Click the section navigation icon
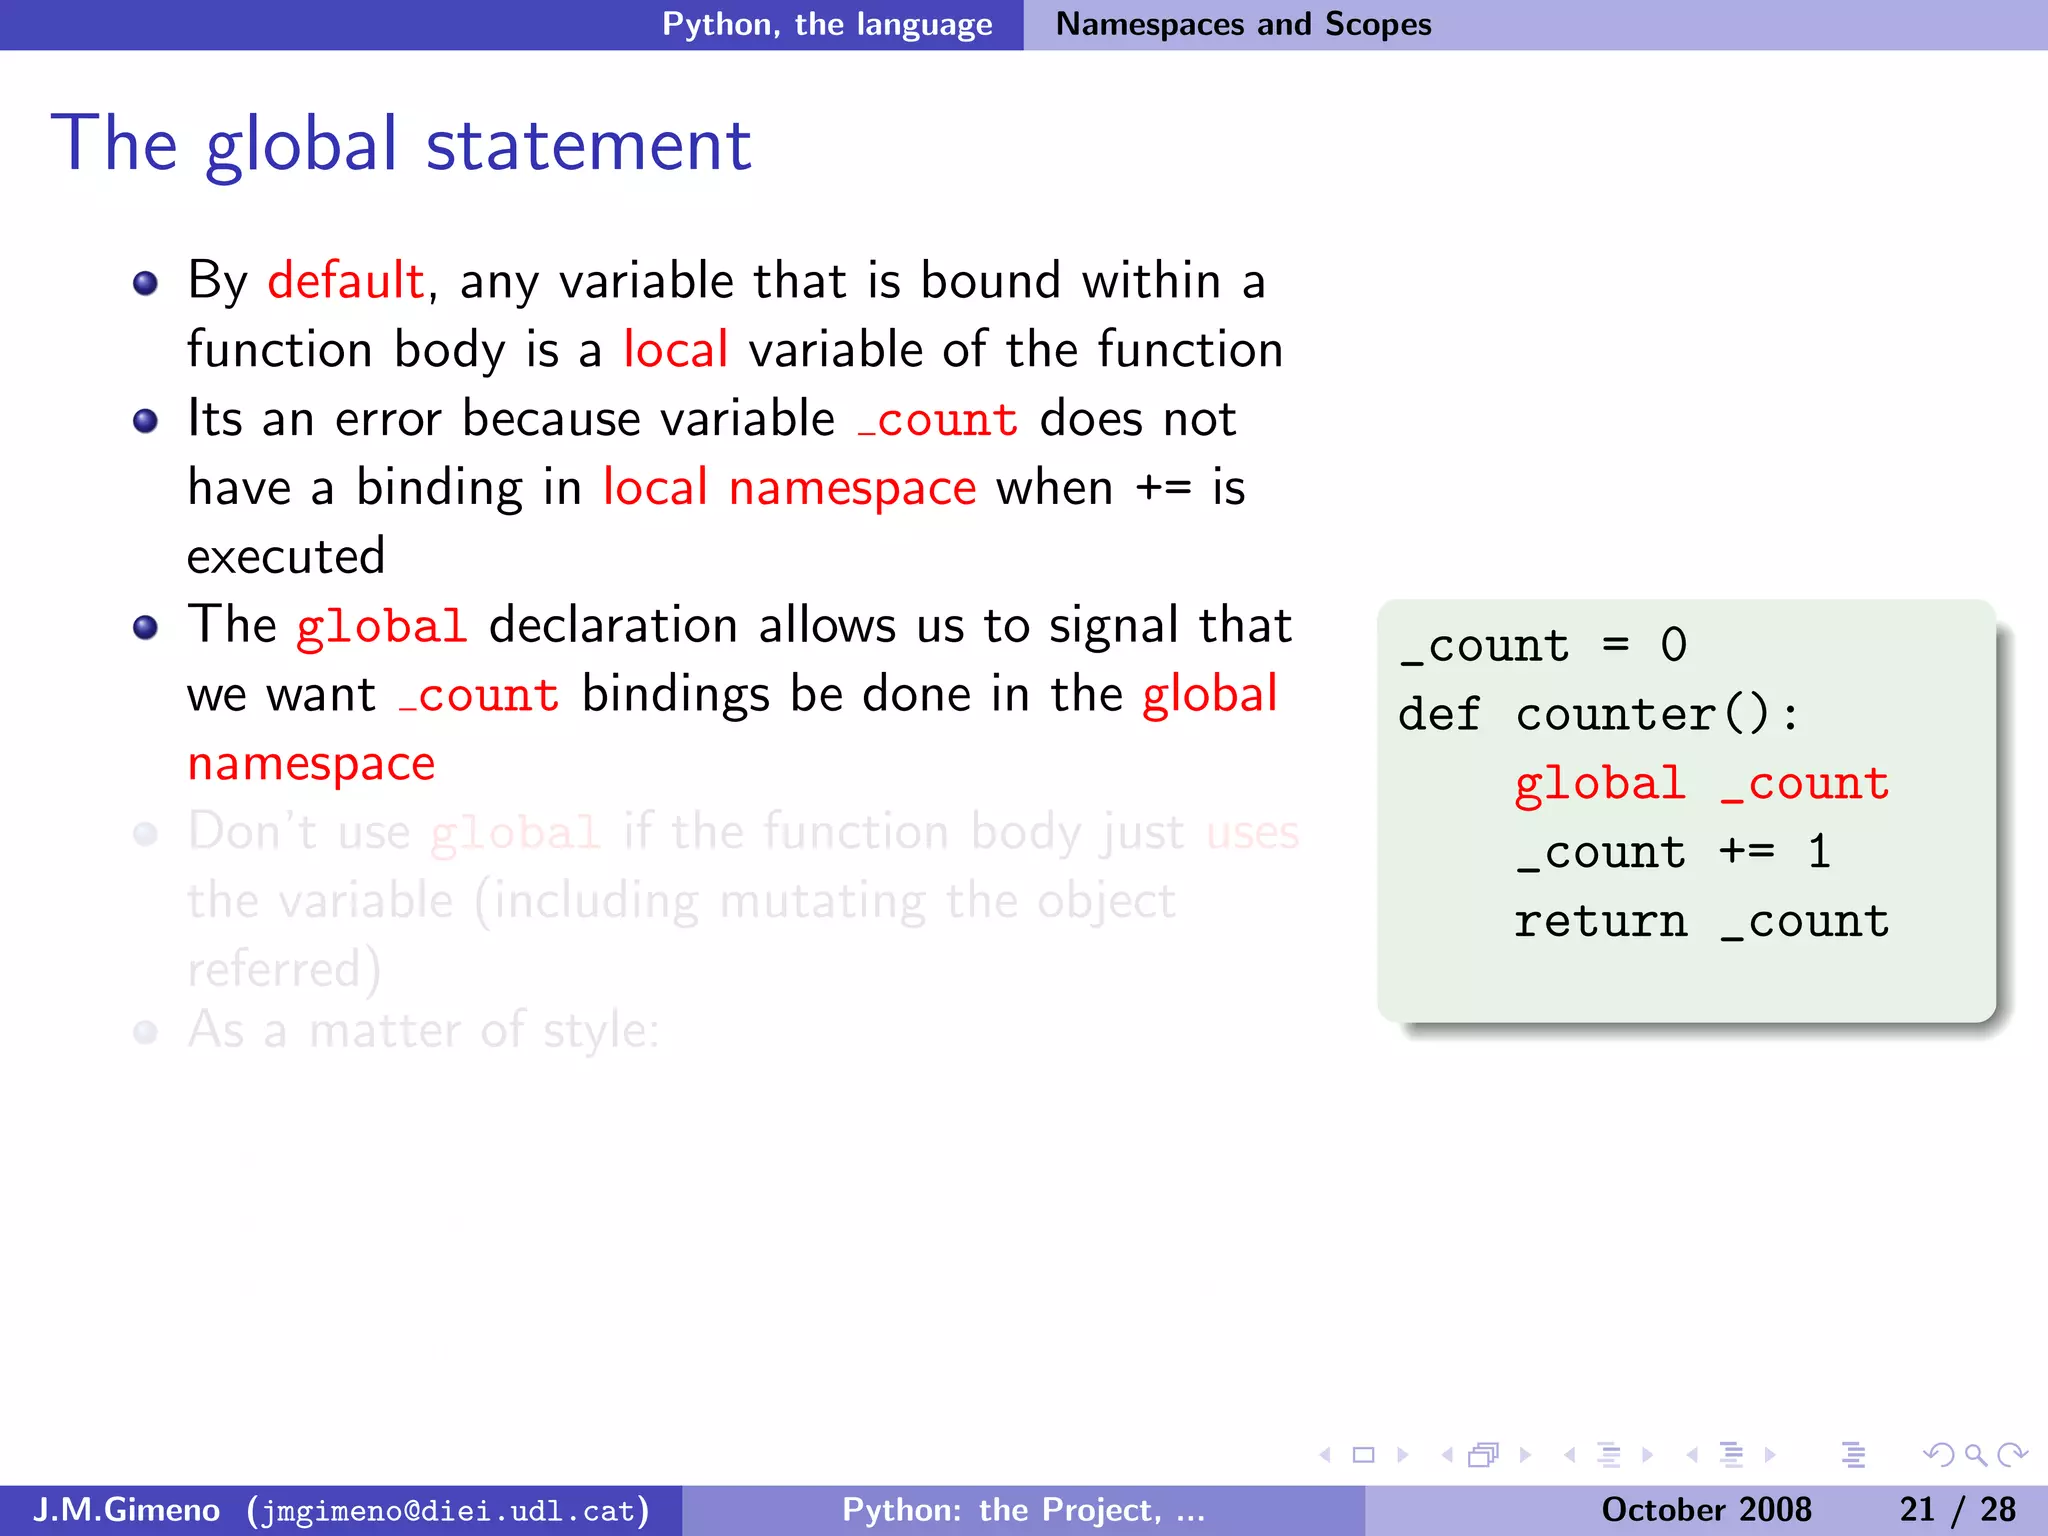 pos(1731,1455)
